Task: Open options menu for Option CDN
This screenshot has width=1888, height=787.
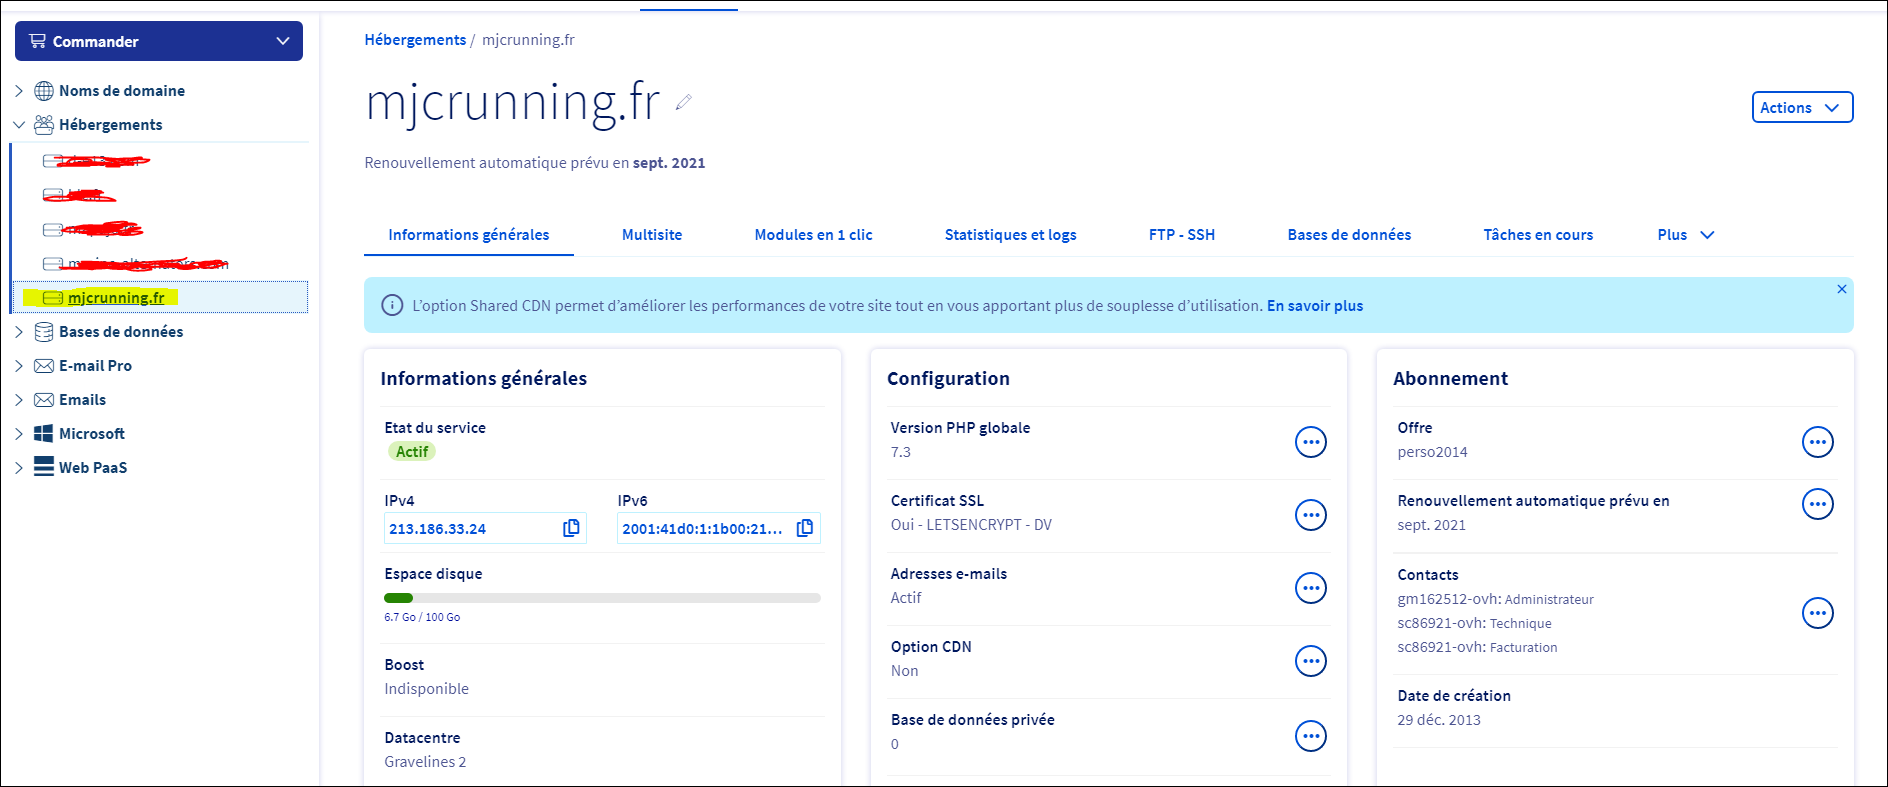Action: pos(1310,661)
